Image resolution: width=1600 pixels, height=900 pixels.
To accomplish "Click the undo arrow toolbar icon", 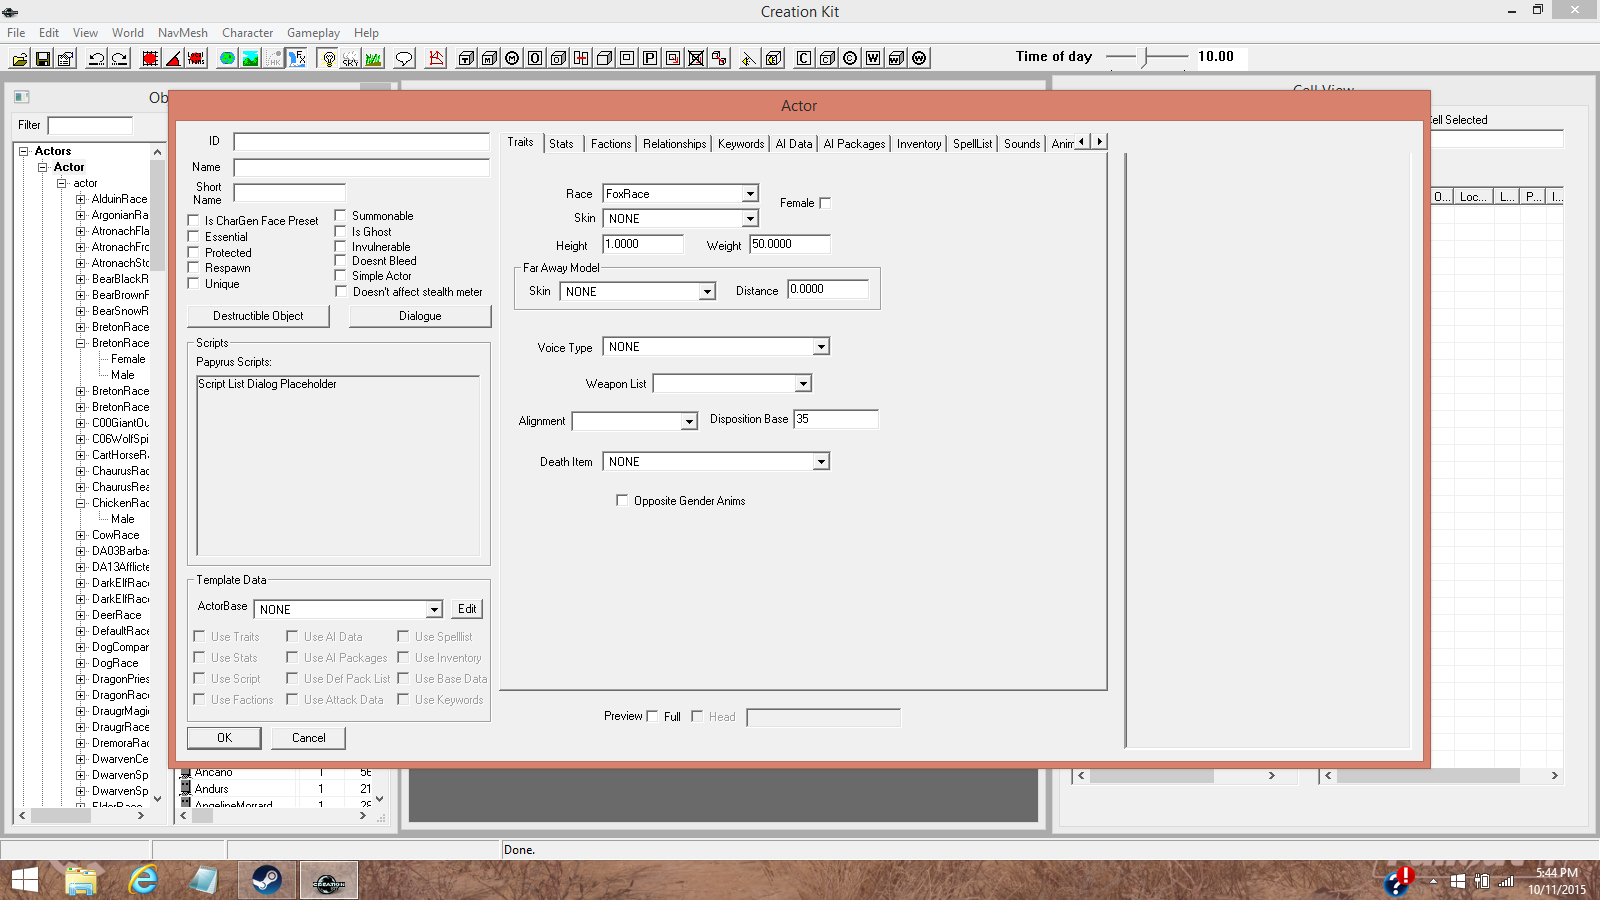I will coord(97,58).
